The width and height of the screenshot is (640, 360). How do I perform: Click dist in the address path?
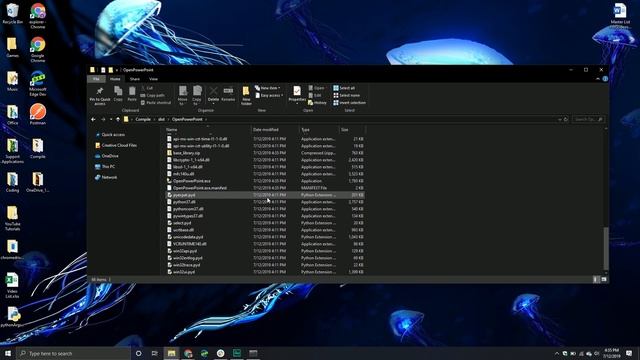(161, 119)
